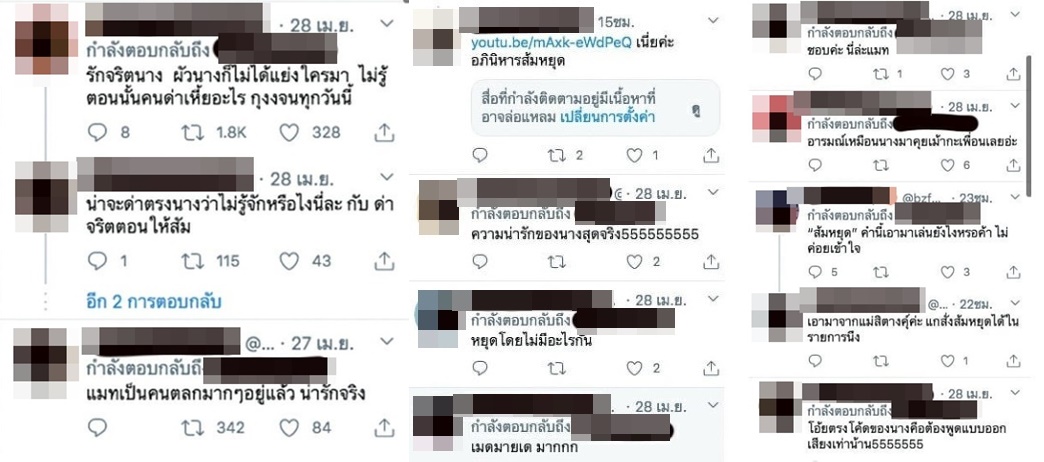Open comment thread with 5 replies

(x=815, y=272)
